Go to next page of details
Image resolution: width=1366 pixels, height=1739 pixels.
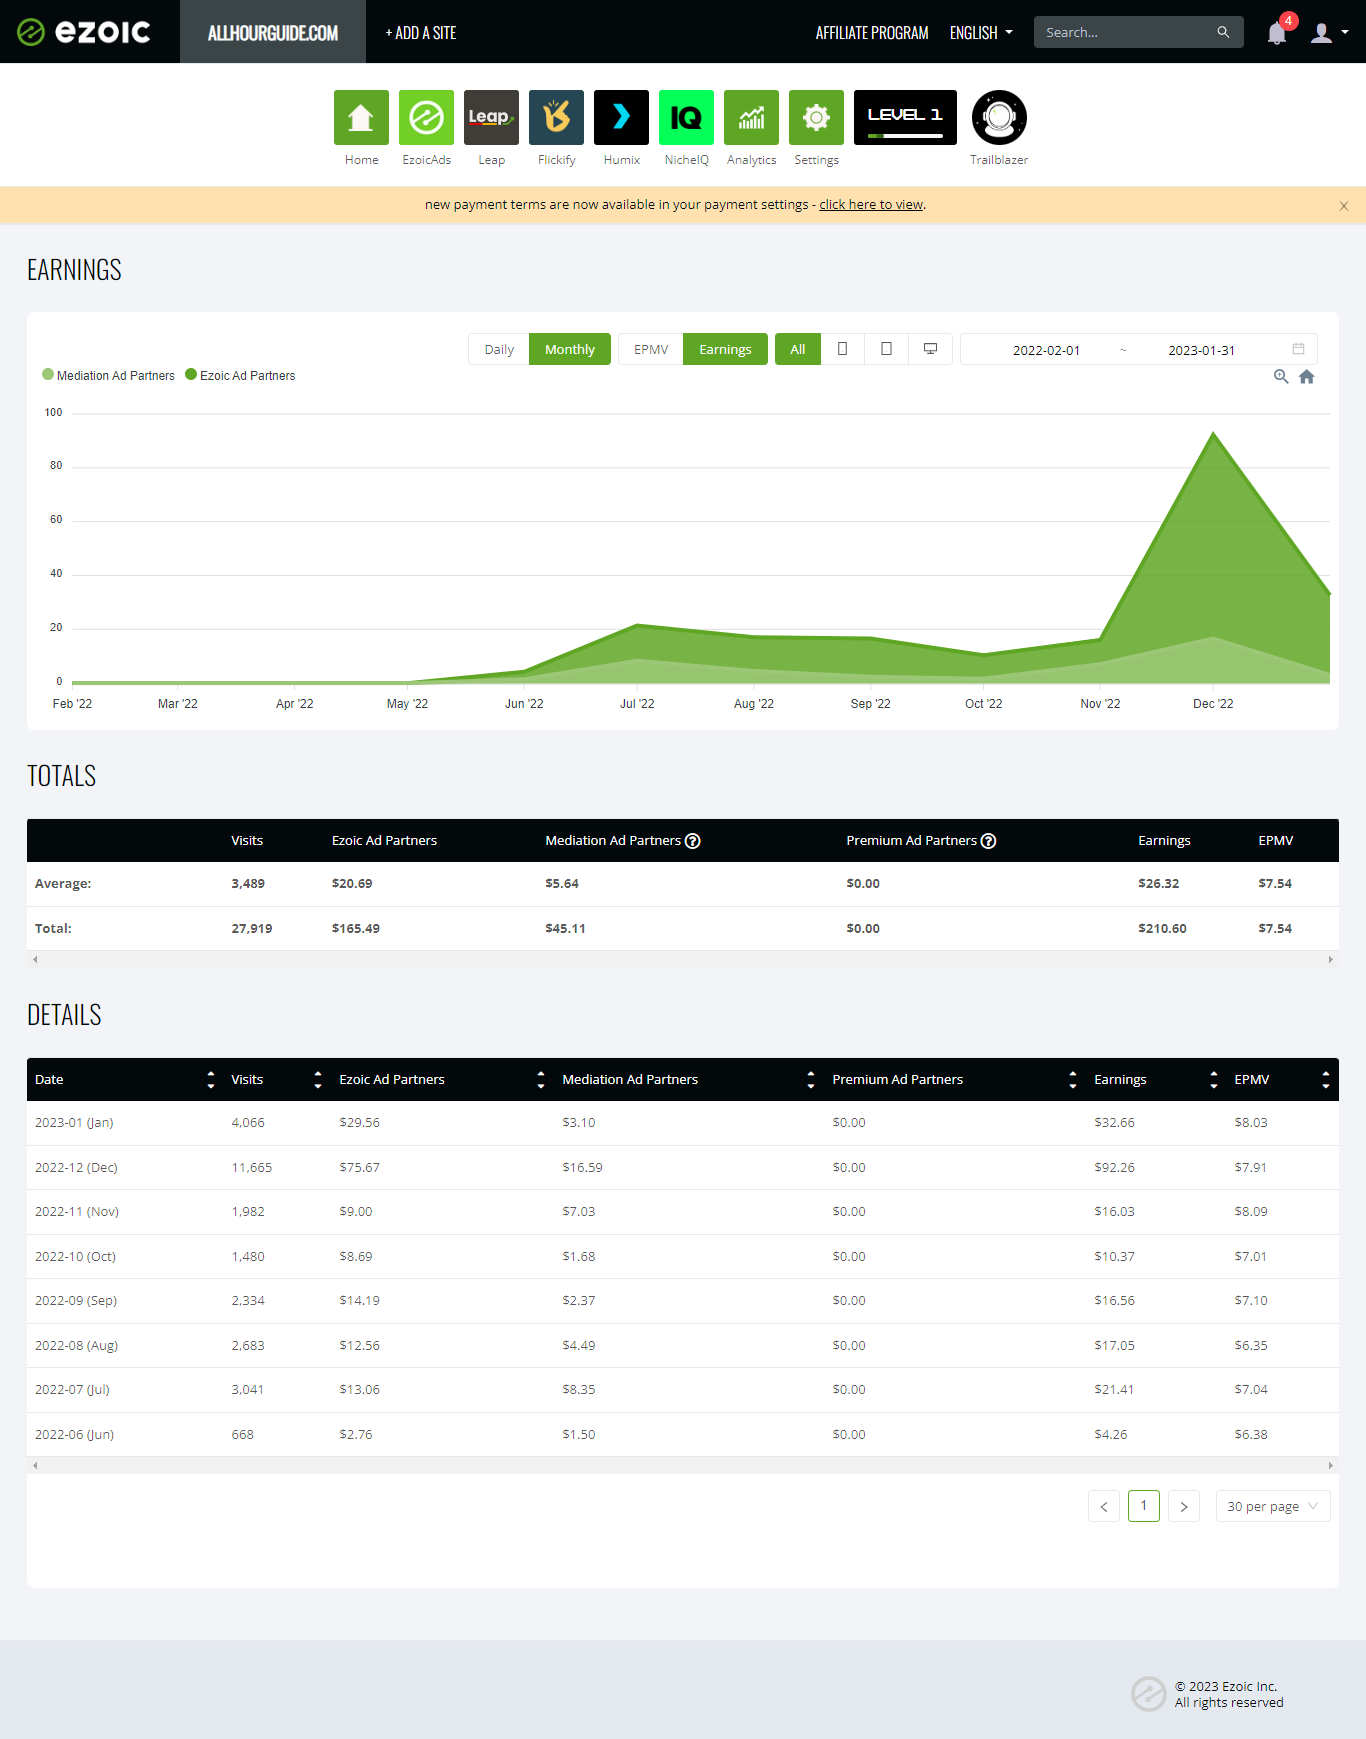[1184, 1506]
